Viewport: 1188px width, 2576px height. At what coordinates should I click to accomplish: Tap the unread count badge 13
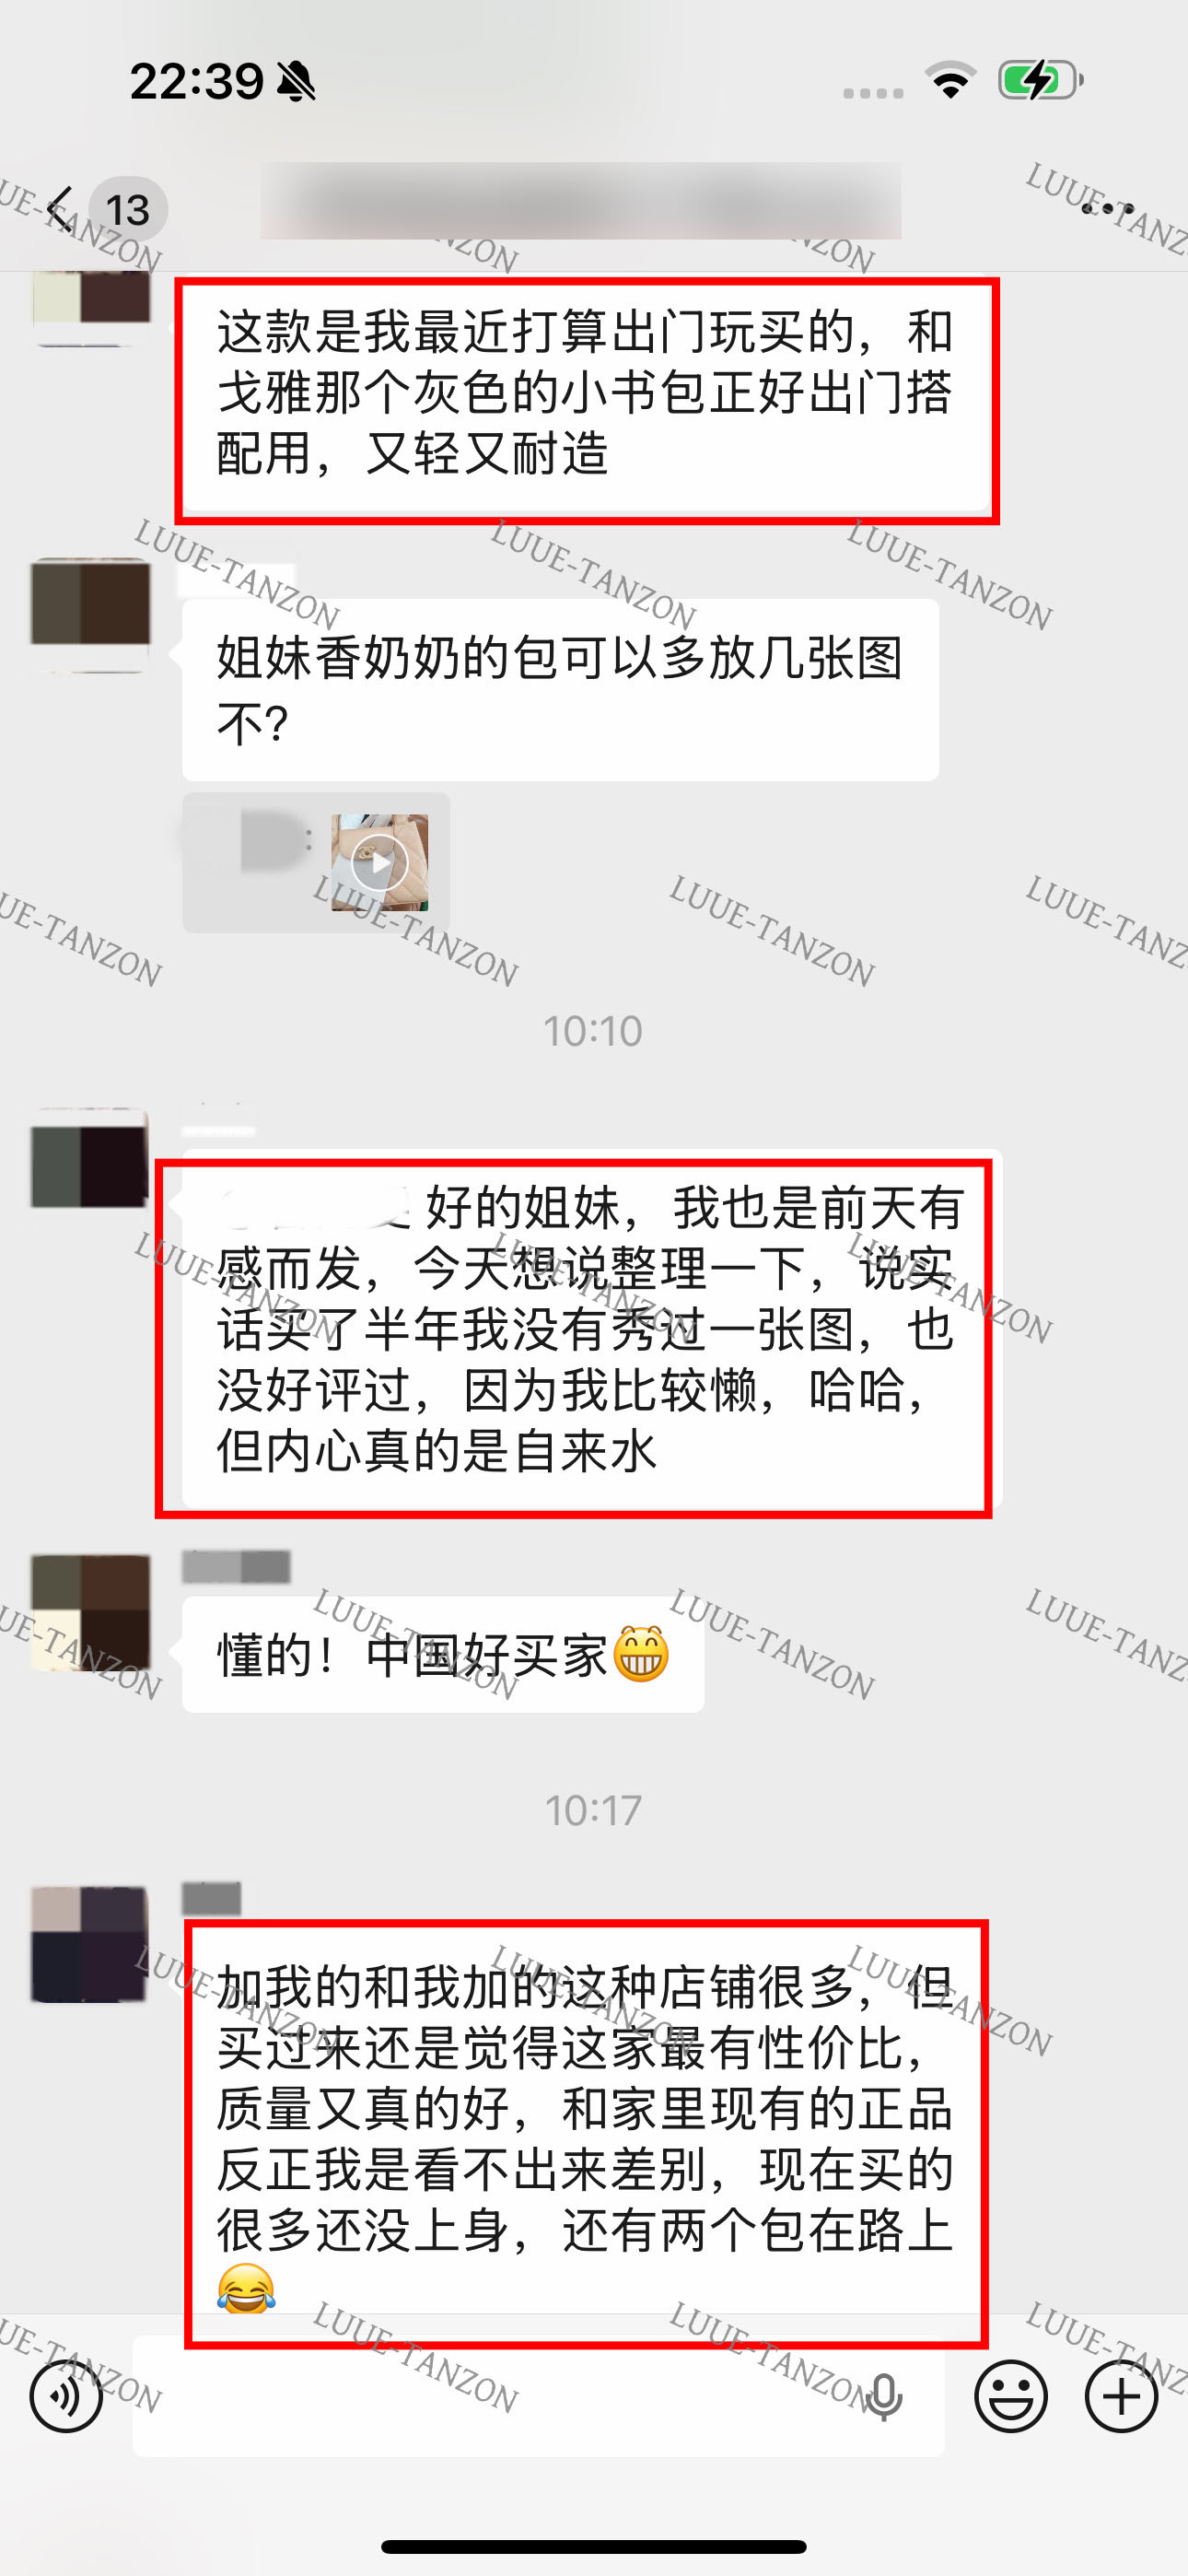coord(128,210)
